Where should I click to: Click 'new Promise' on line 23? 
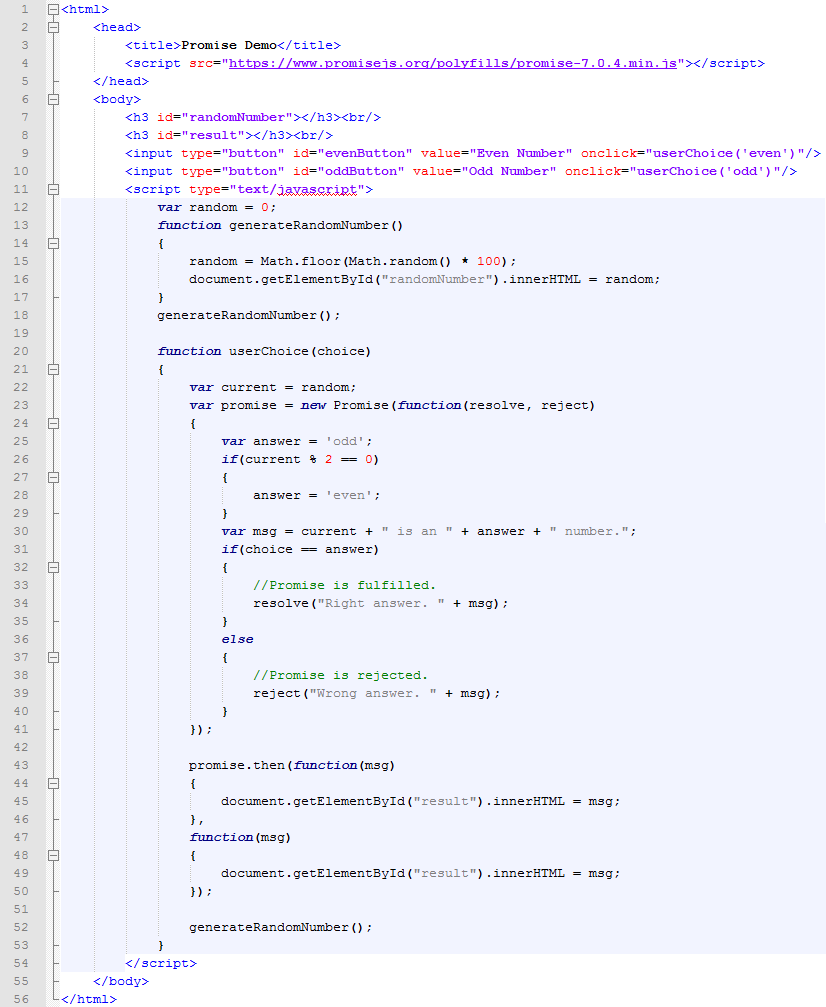click(x=345, y=405)
